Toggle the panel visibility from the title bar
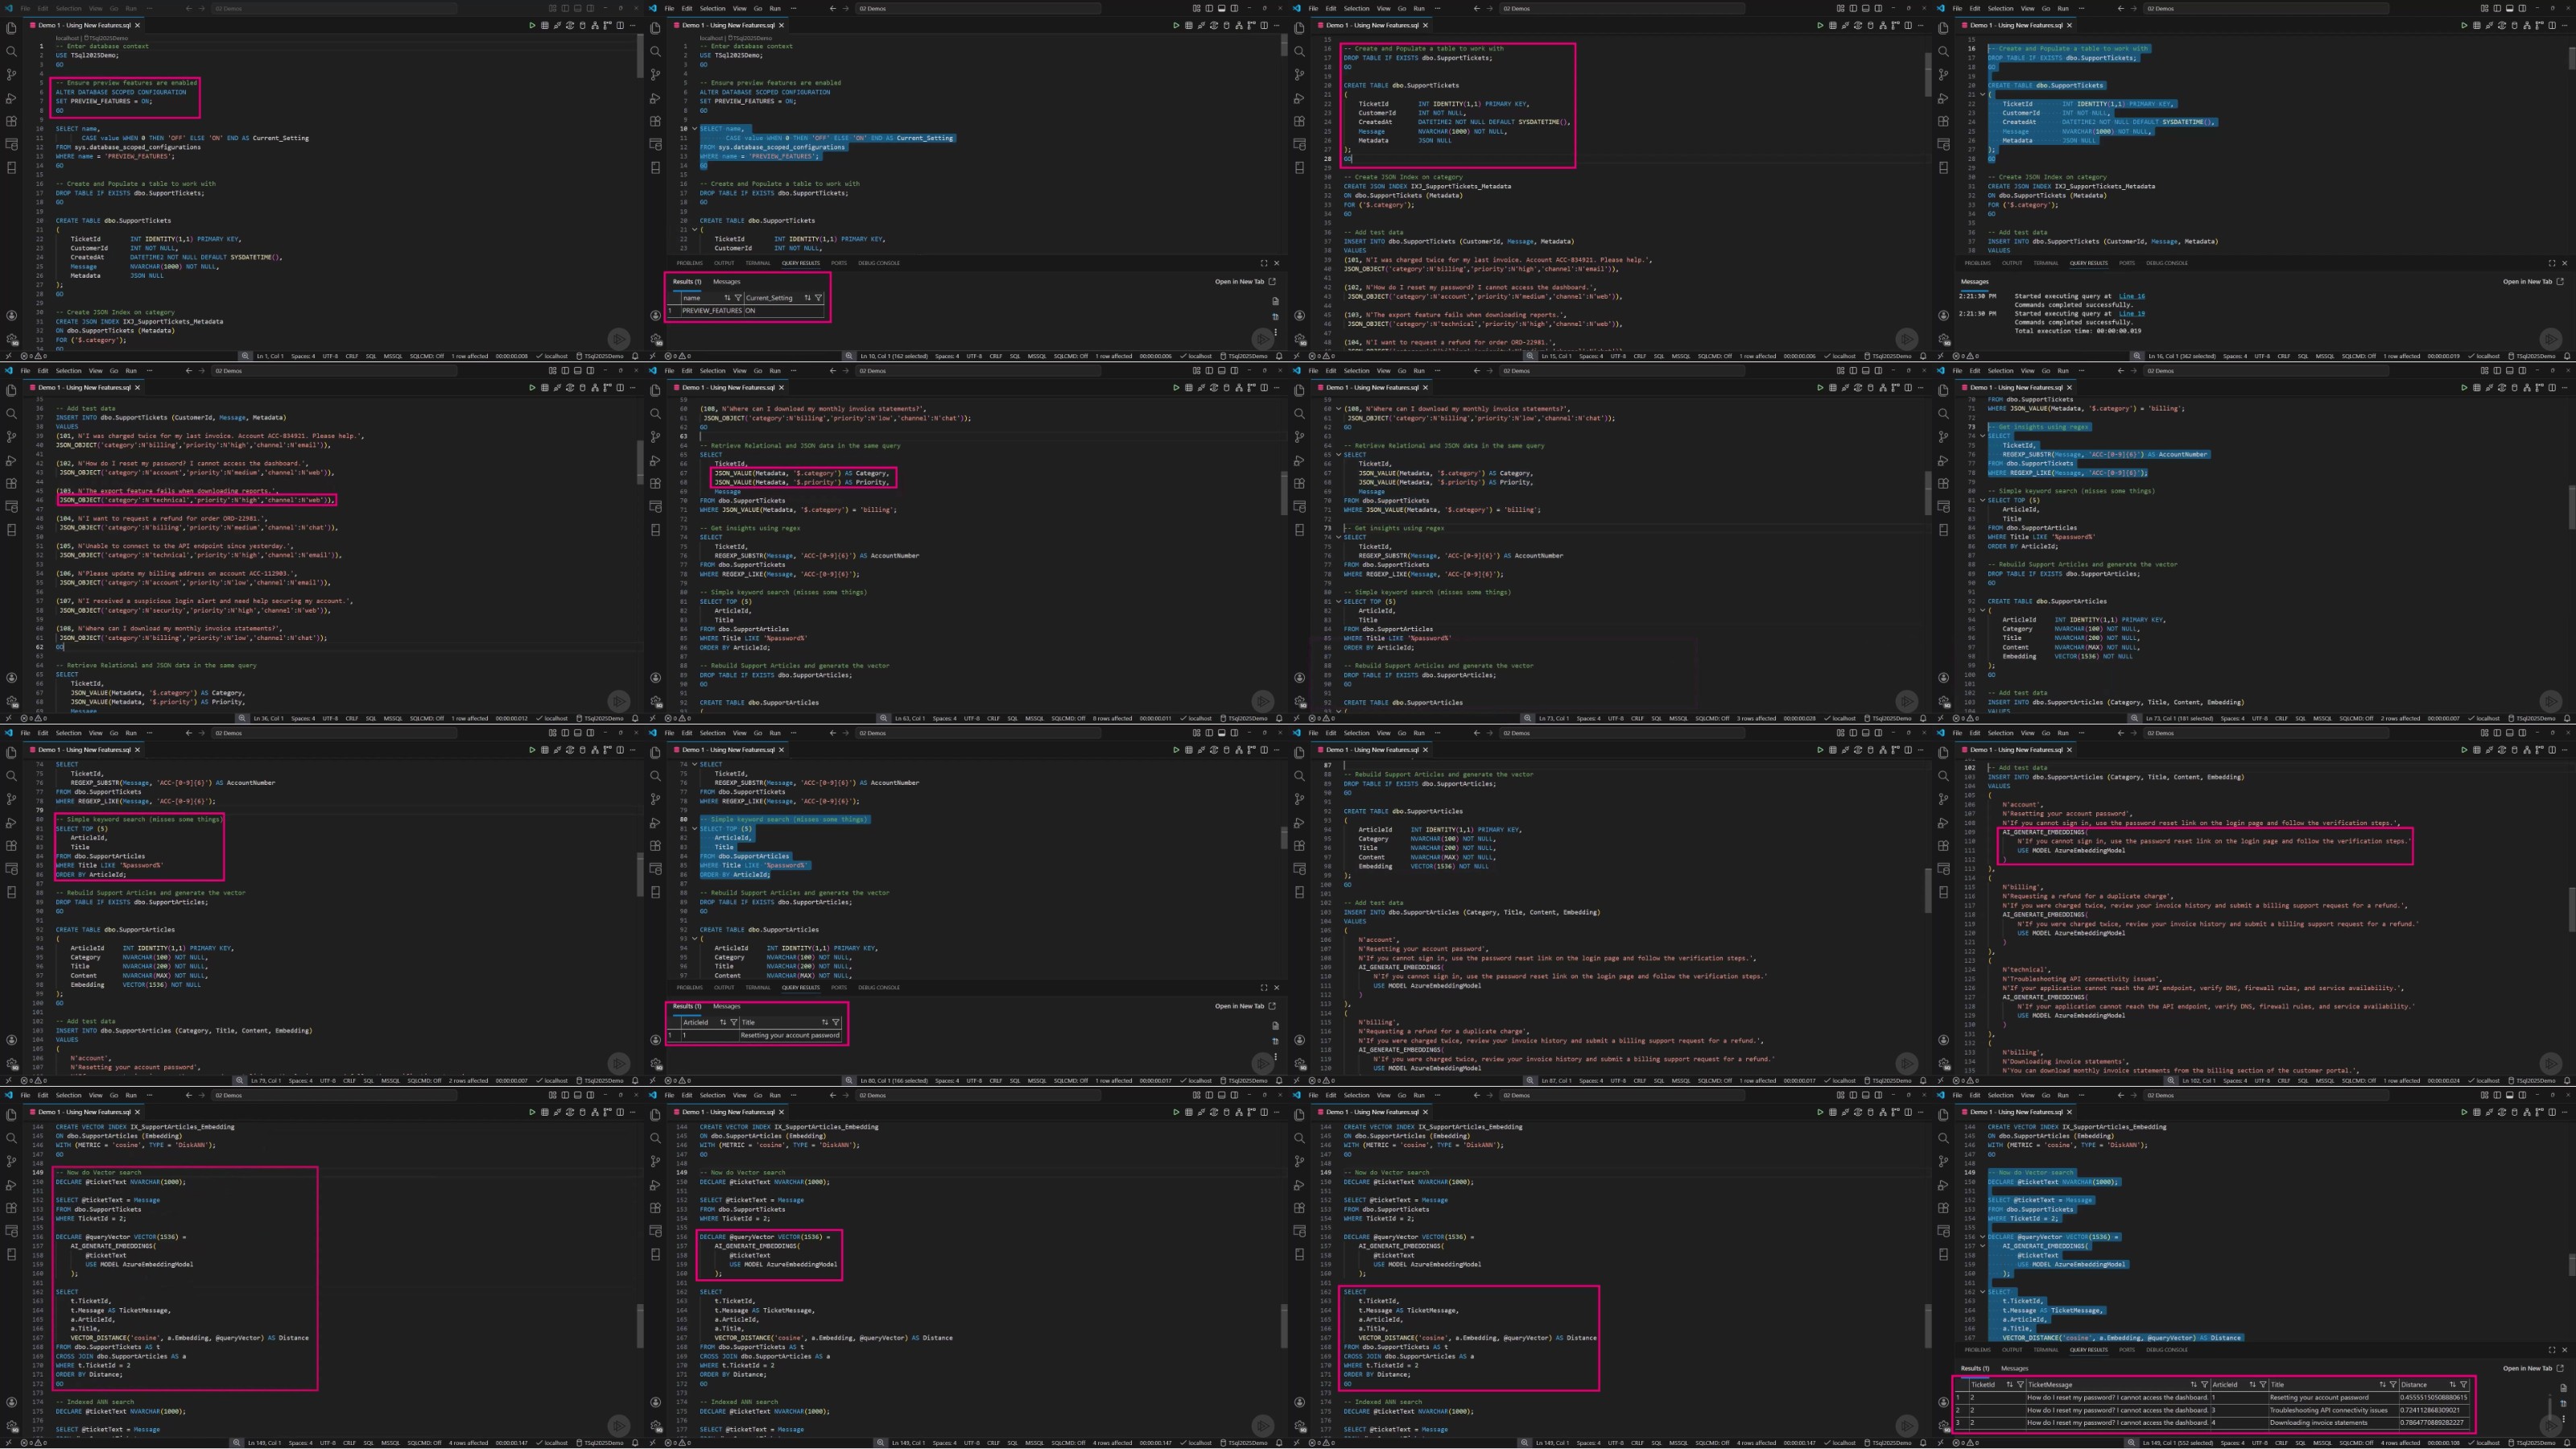 pos(1222,8)
